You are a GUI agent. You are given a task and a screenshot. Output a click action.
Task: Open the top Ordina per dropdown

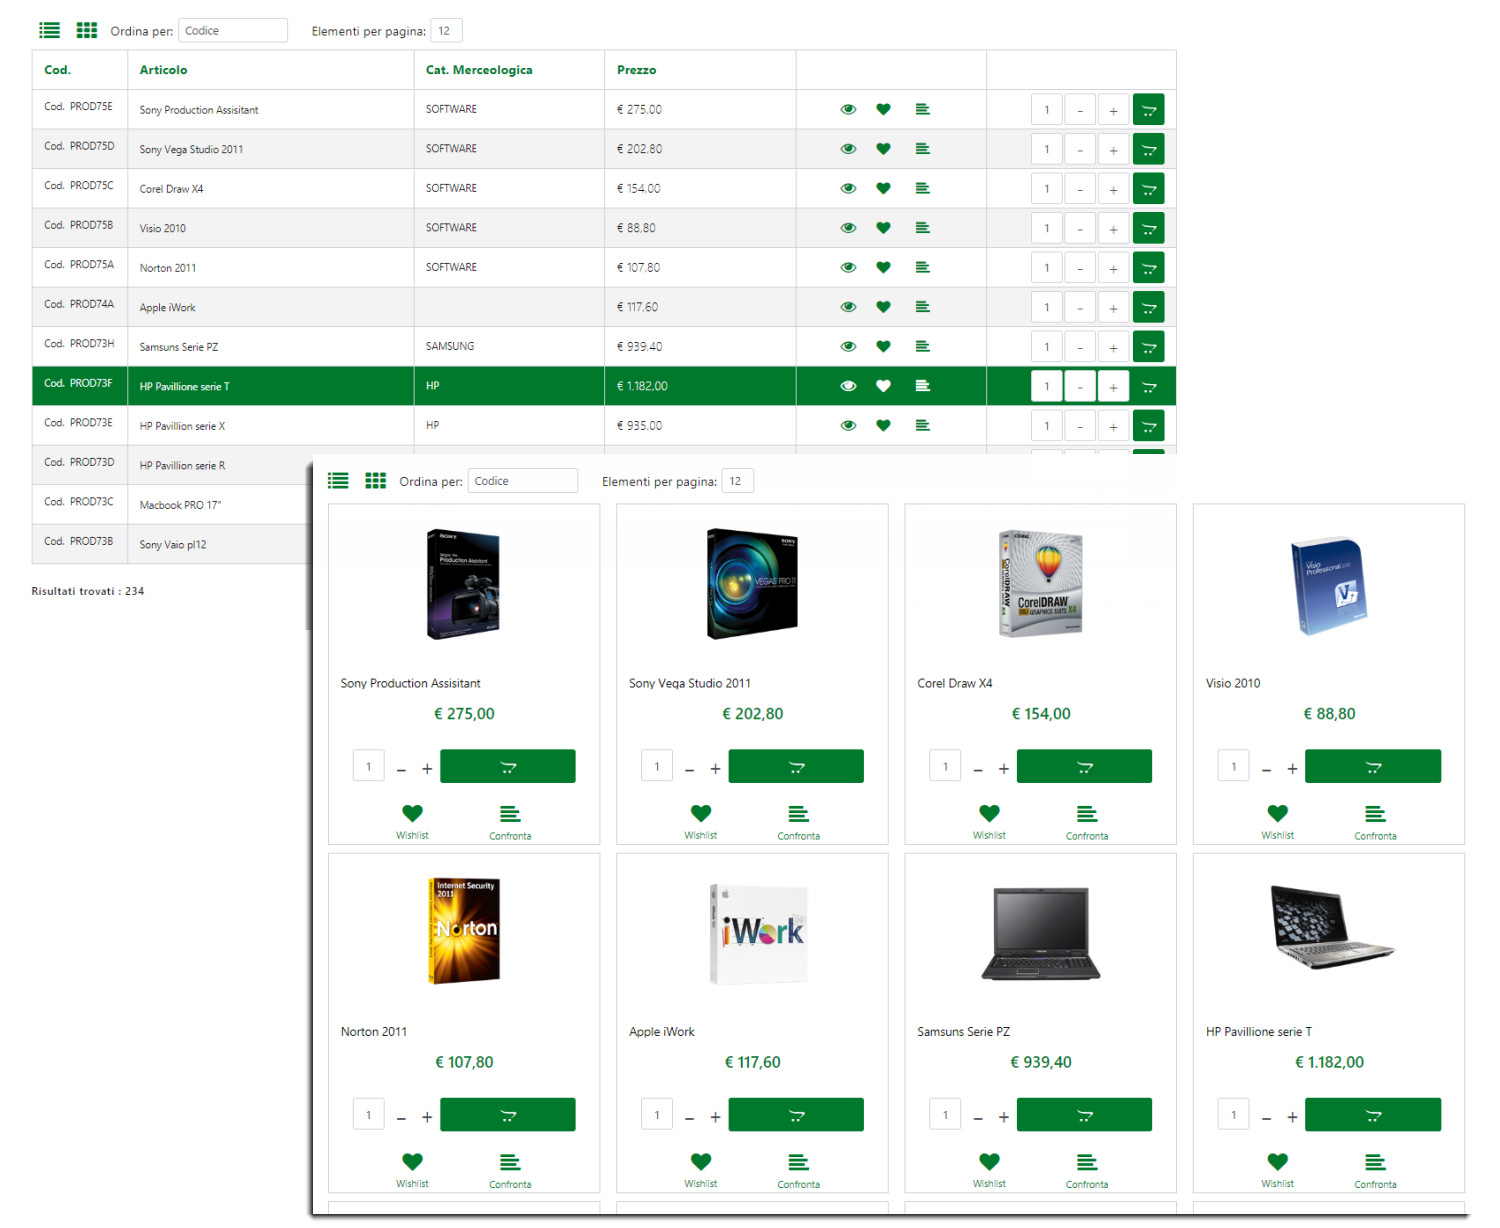point(232,31)
